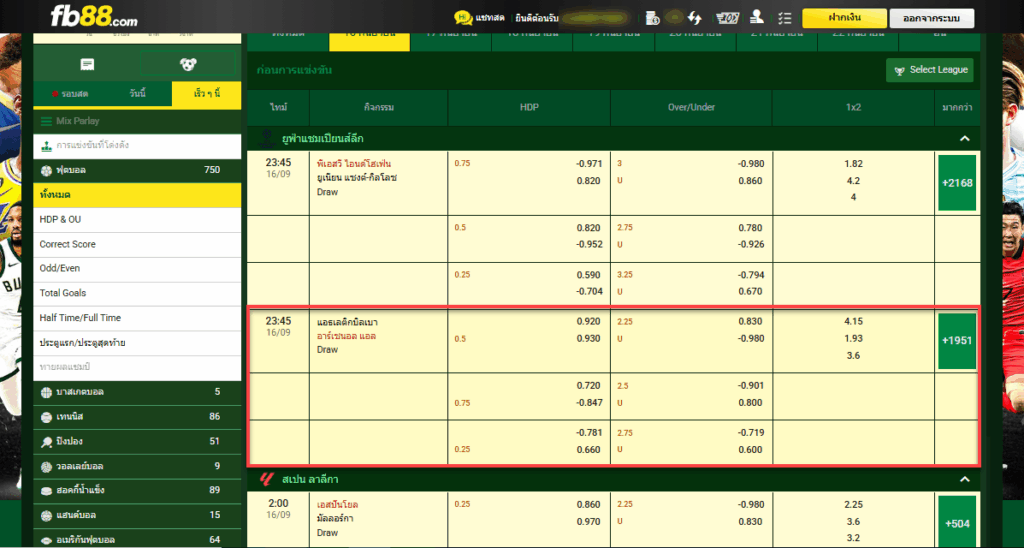Click Over 3.25 odds -0.794
The width and height of the screenshot is (1024, 548).
(x=751, y=275)
